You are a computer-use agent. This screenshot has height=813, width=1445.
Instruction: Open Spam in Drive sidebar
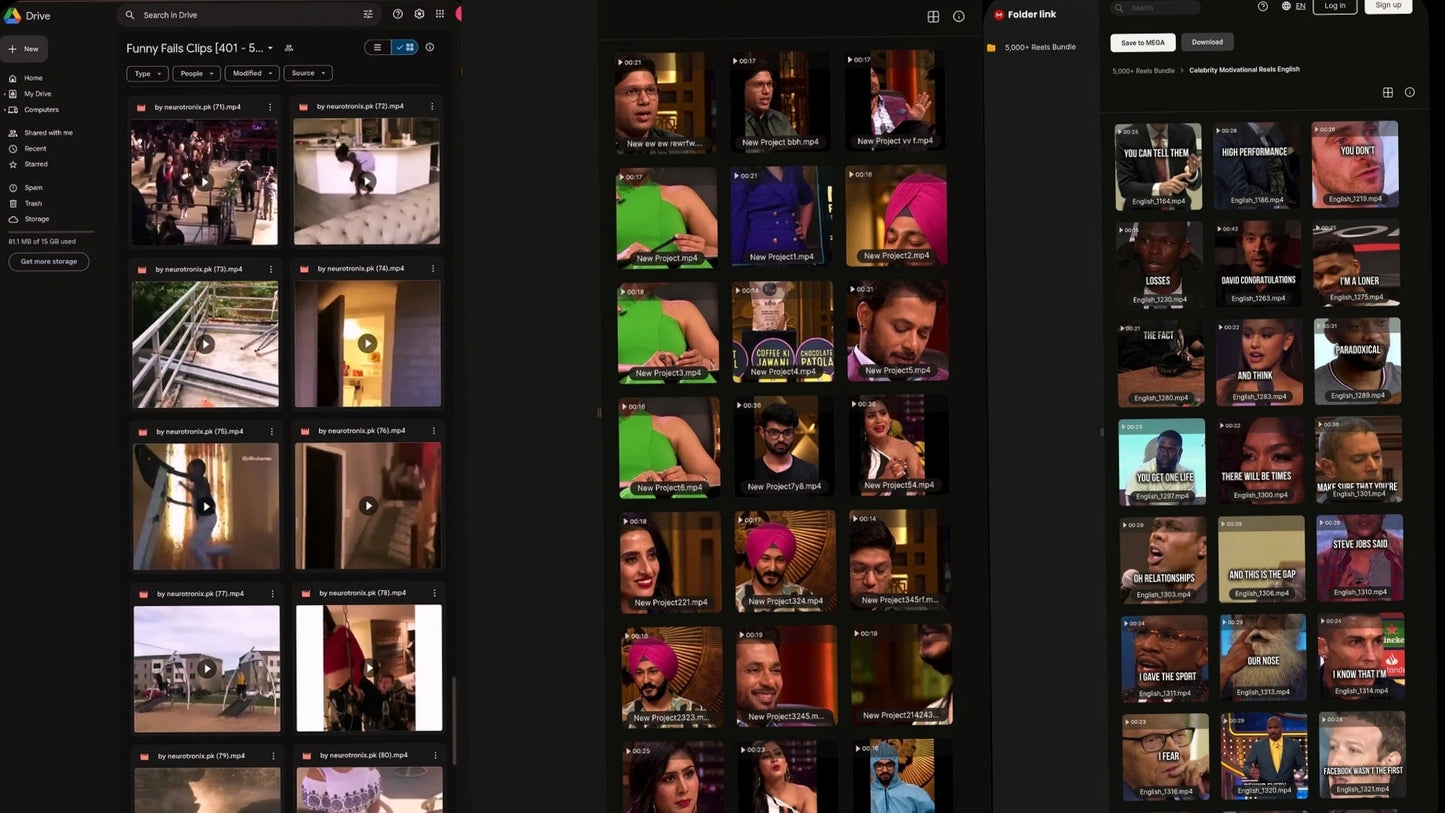pyautogui.click(x=27, y=188)
